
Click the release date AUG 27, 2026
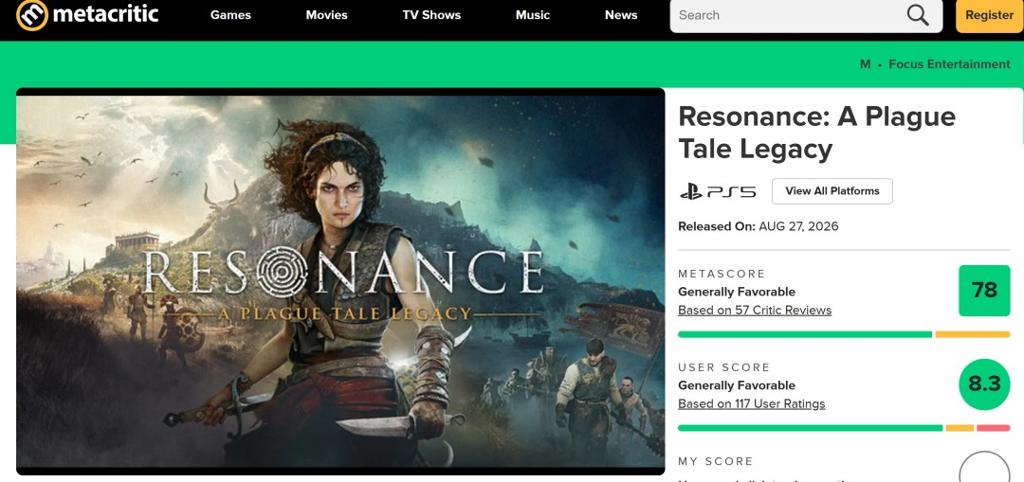[x=798, y=227]
